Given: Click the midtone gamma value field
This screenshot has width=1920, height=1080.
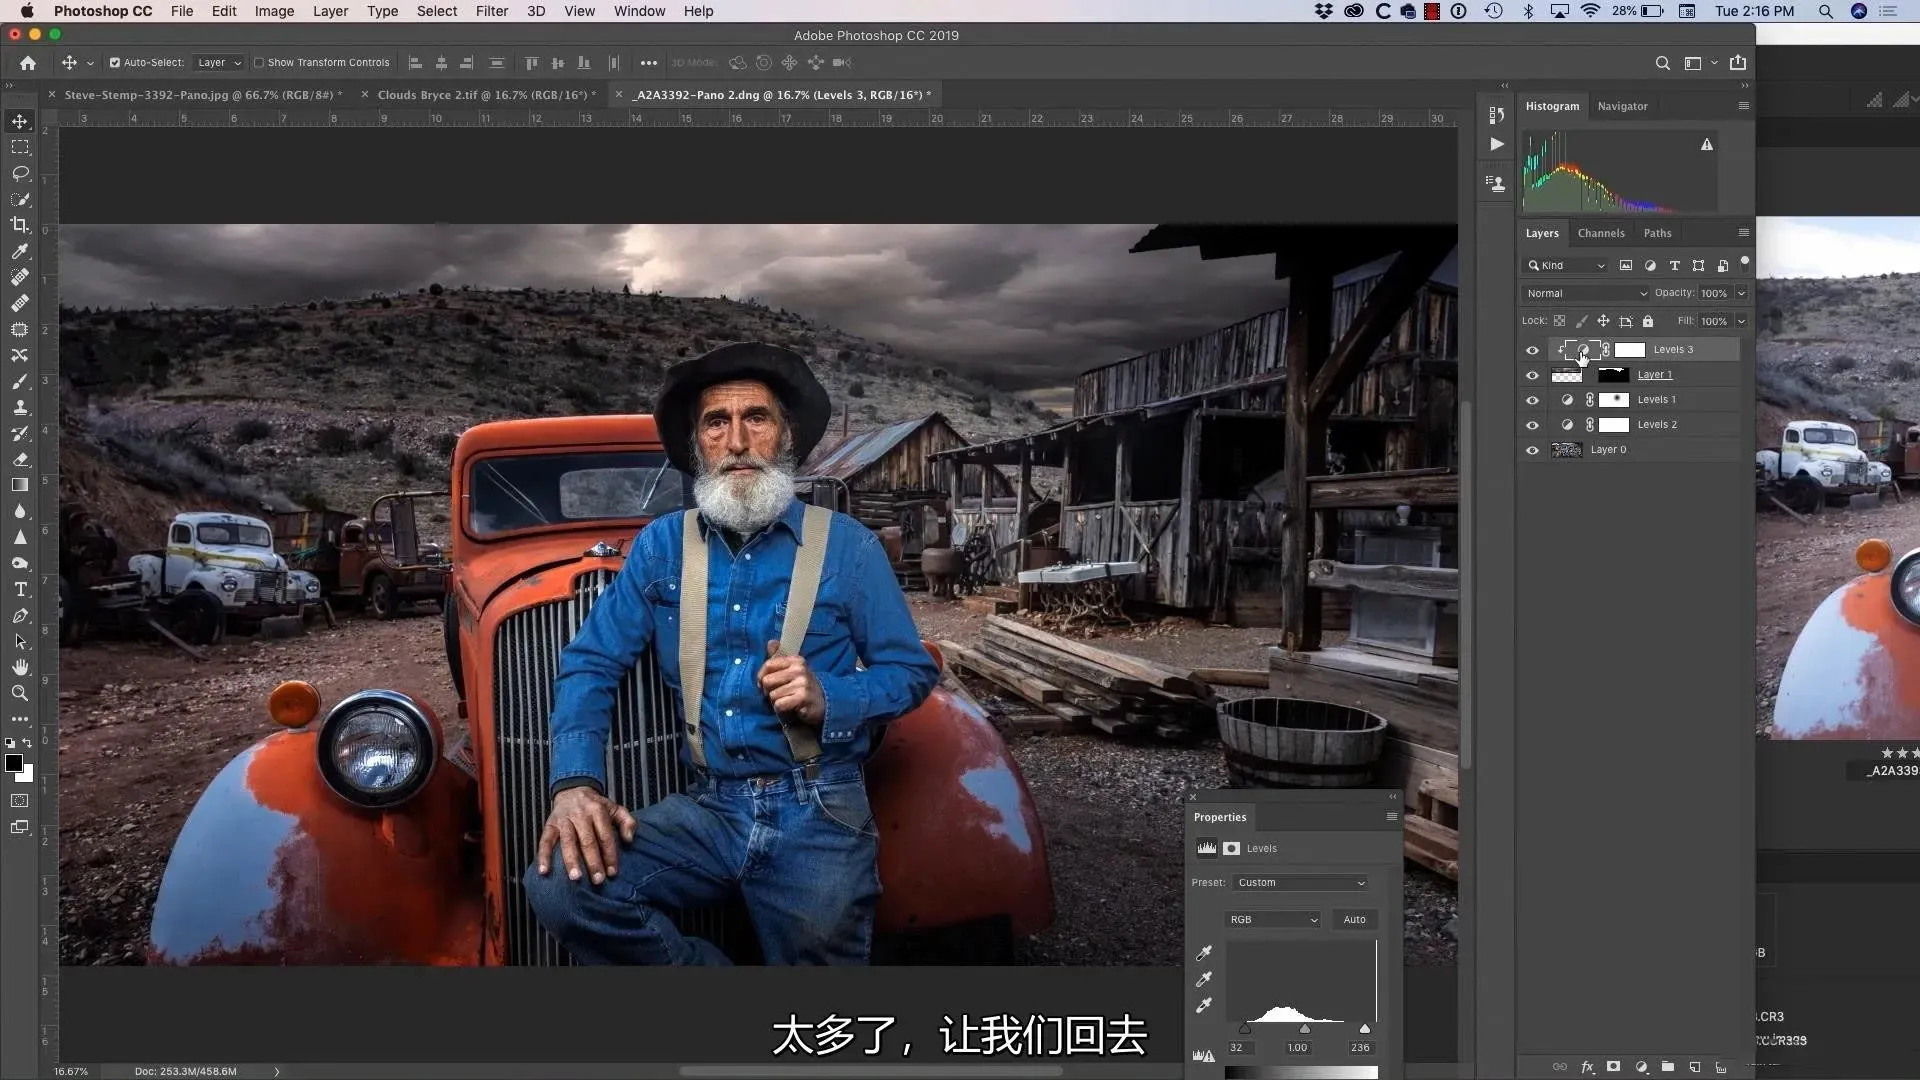Looking at the screenshot, I should point(1297,1048).
